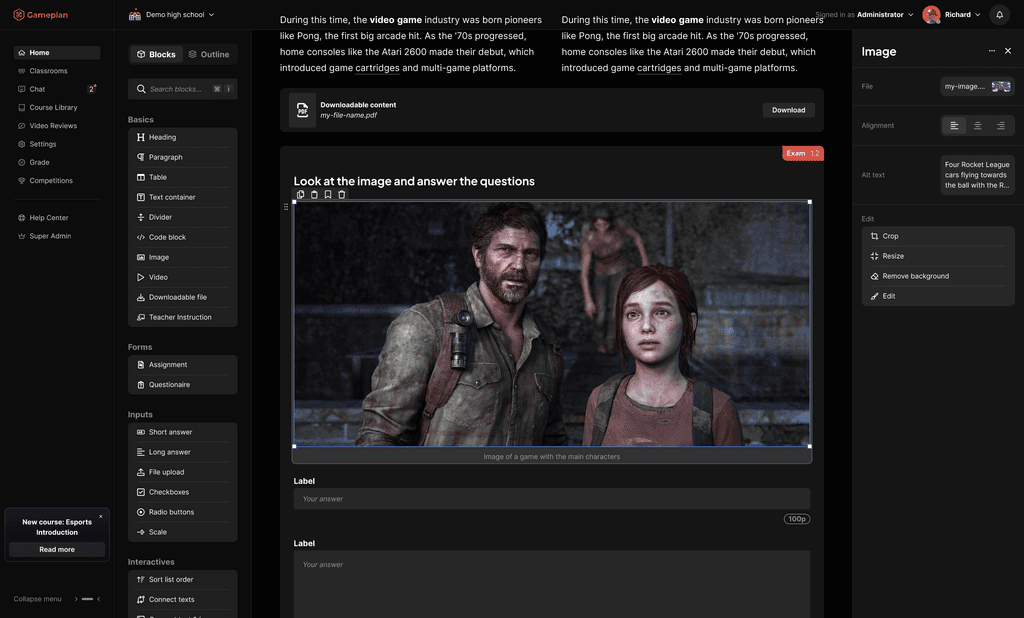Choose Crop in the Edit section

coord(938,236)
